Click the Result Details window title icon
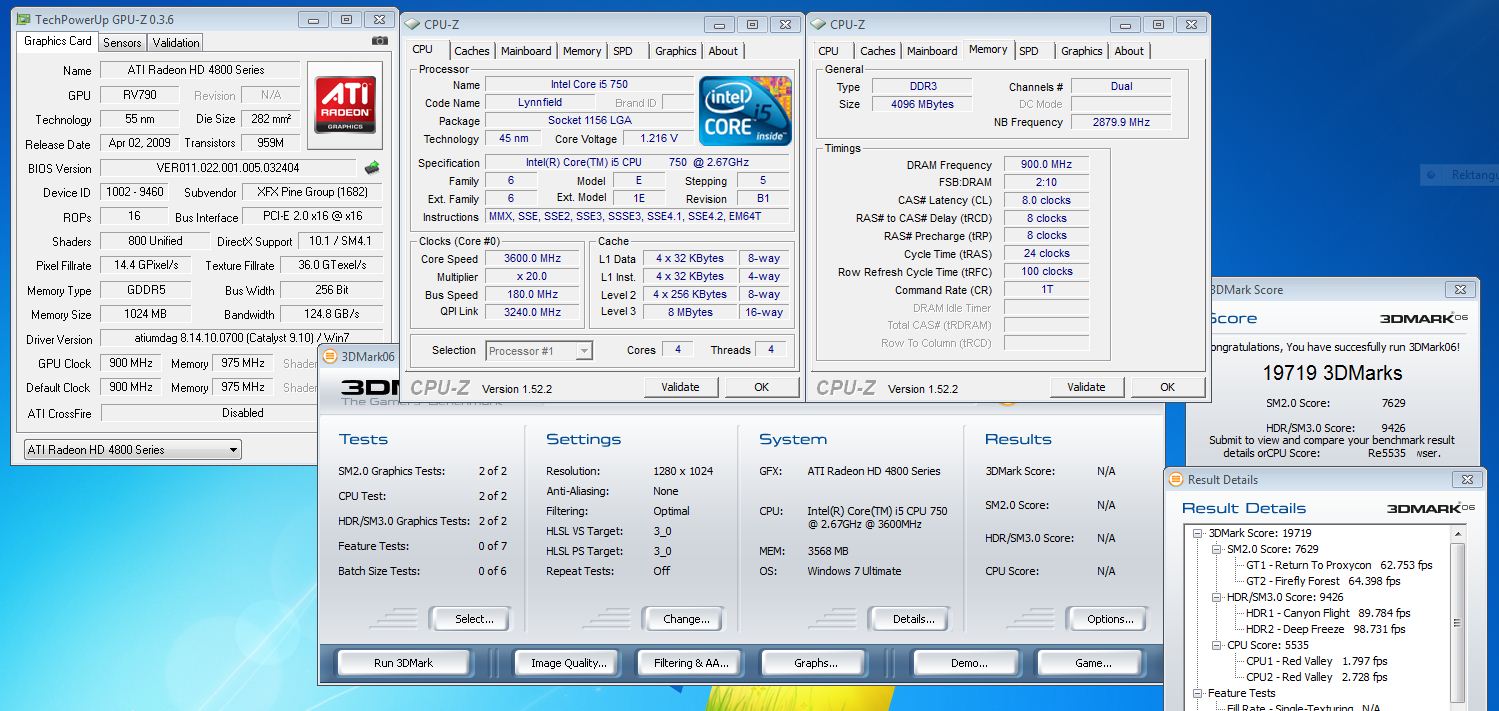 pos(1177,480)
